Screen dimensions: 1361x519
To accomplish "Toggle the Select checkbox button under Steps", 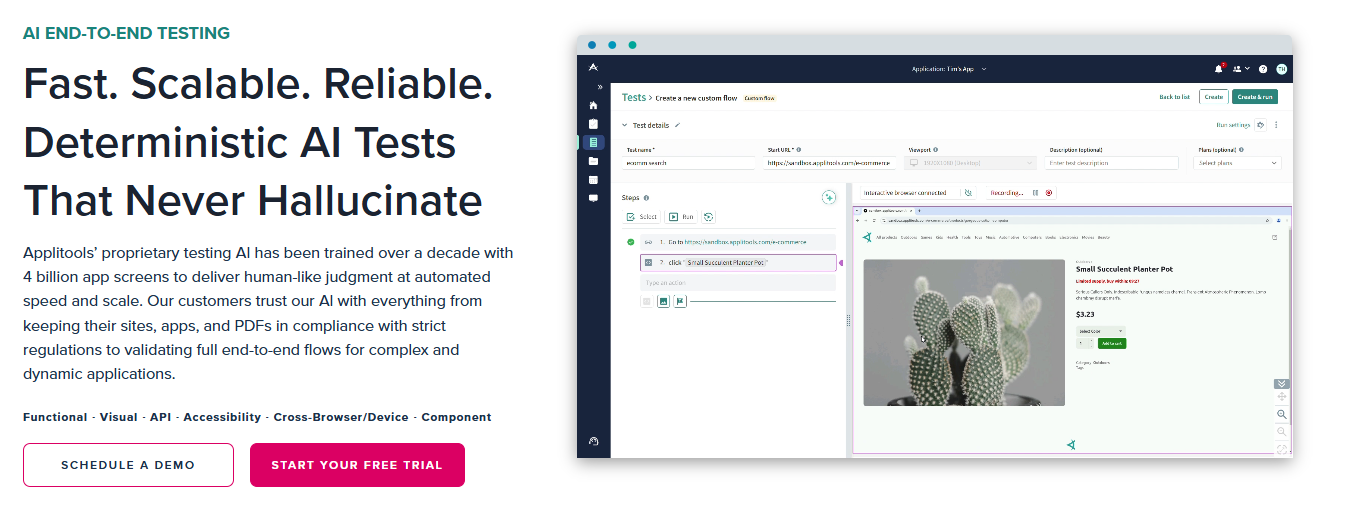I will pyautogui.click(x=642, y=216).
